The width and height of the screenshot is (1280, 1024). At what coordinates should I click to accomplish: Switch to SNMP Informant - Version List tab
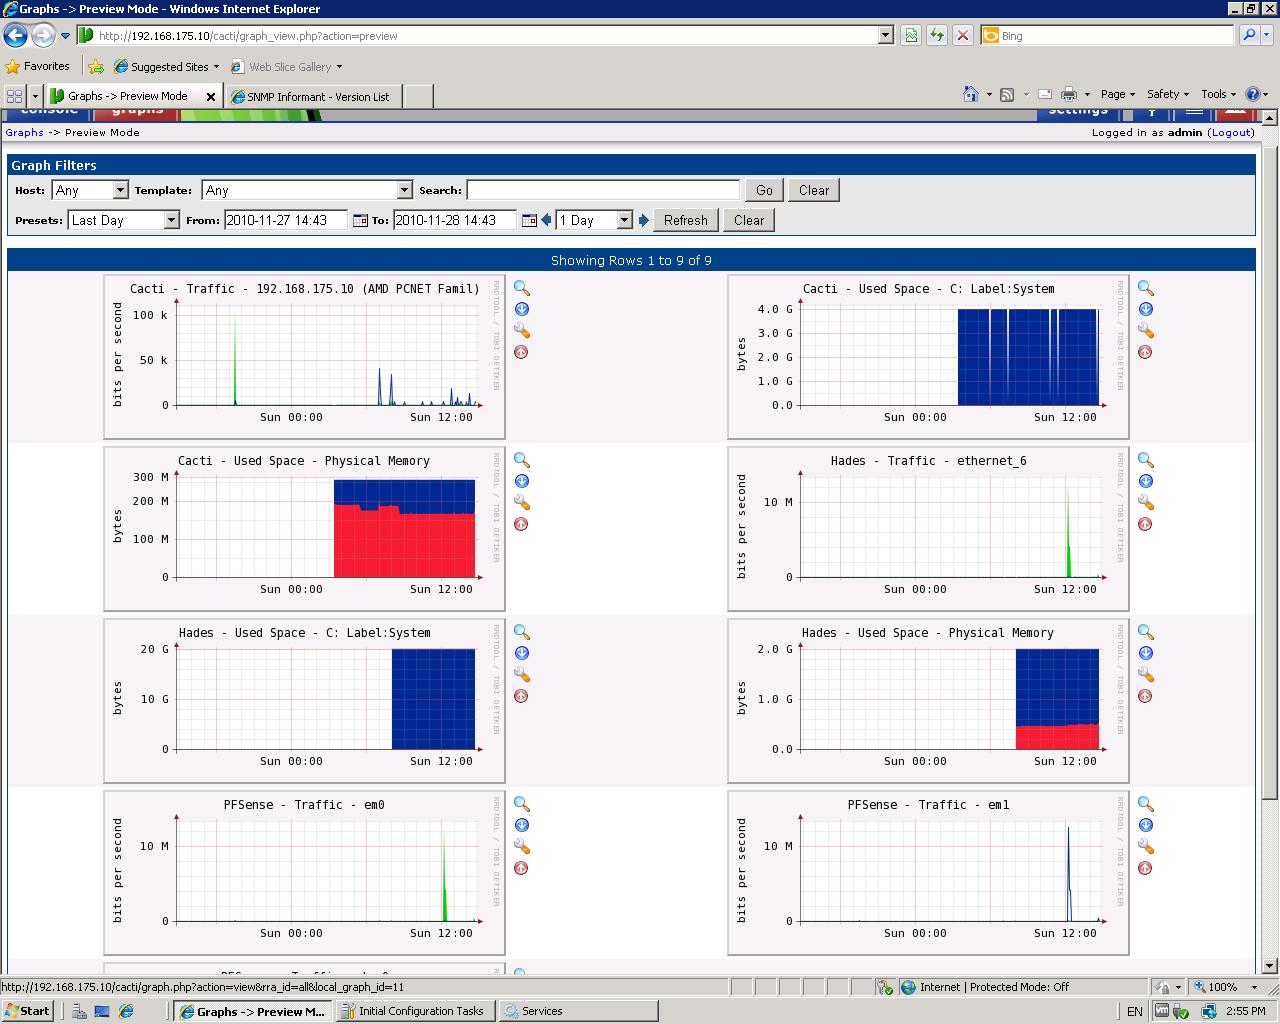316,96
